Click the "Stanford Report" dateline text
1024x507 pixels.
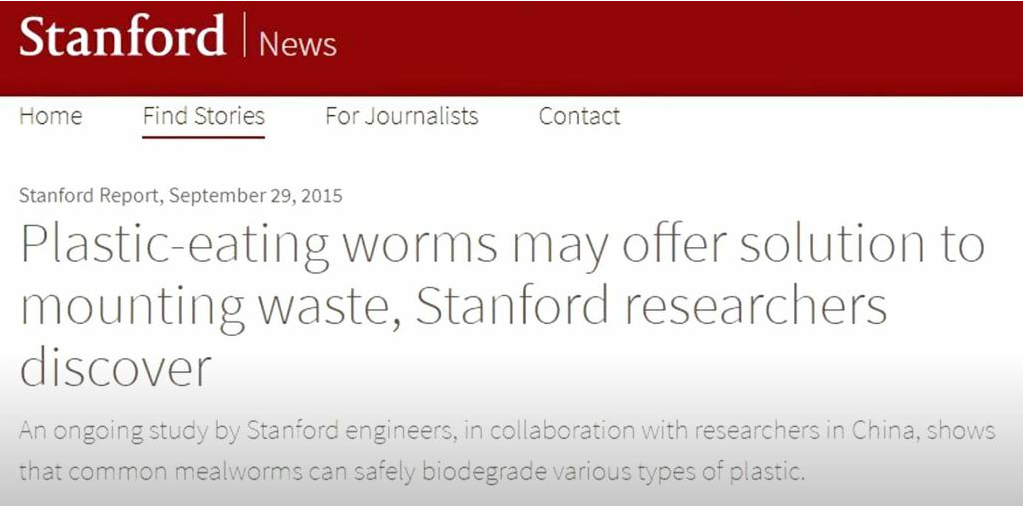(90, 195)
